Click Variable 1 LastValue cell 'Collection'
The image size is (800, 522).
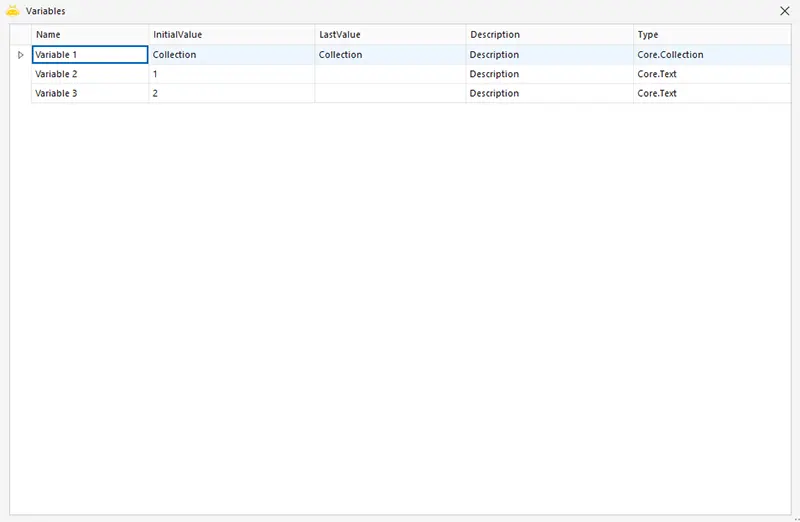[390, 55]
